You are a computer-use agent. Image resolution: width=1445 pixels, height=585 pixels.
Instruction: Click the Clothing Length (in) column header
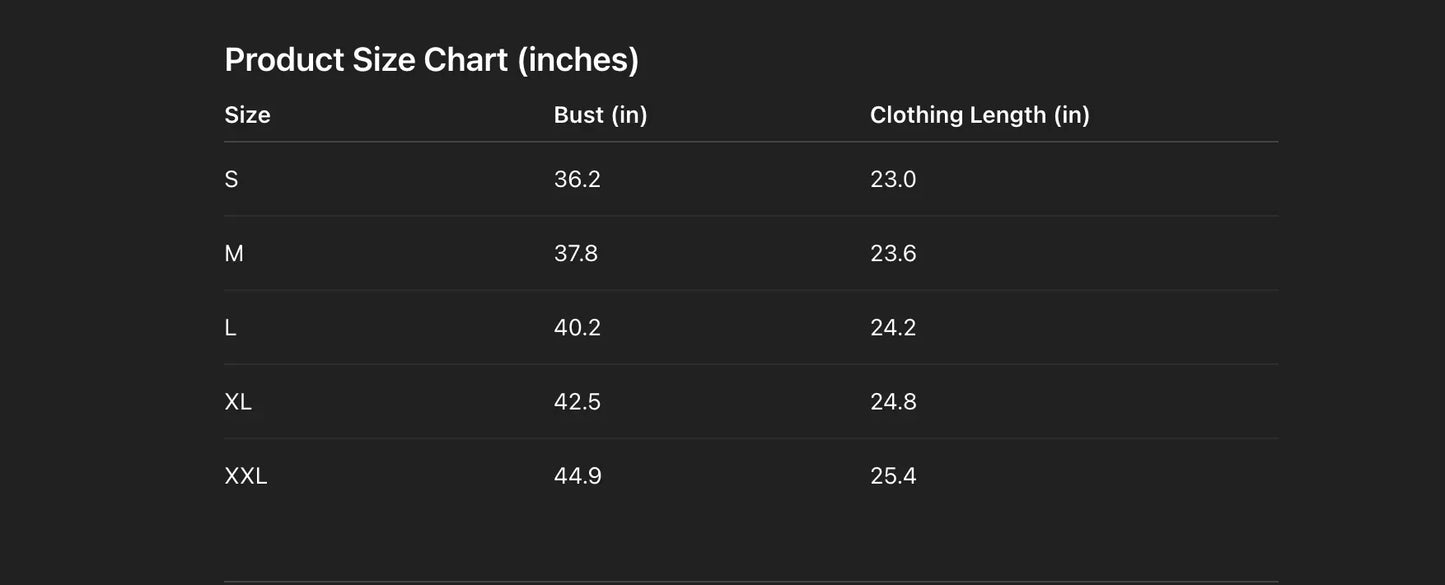pos(979,115)
